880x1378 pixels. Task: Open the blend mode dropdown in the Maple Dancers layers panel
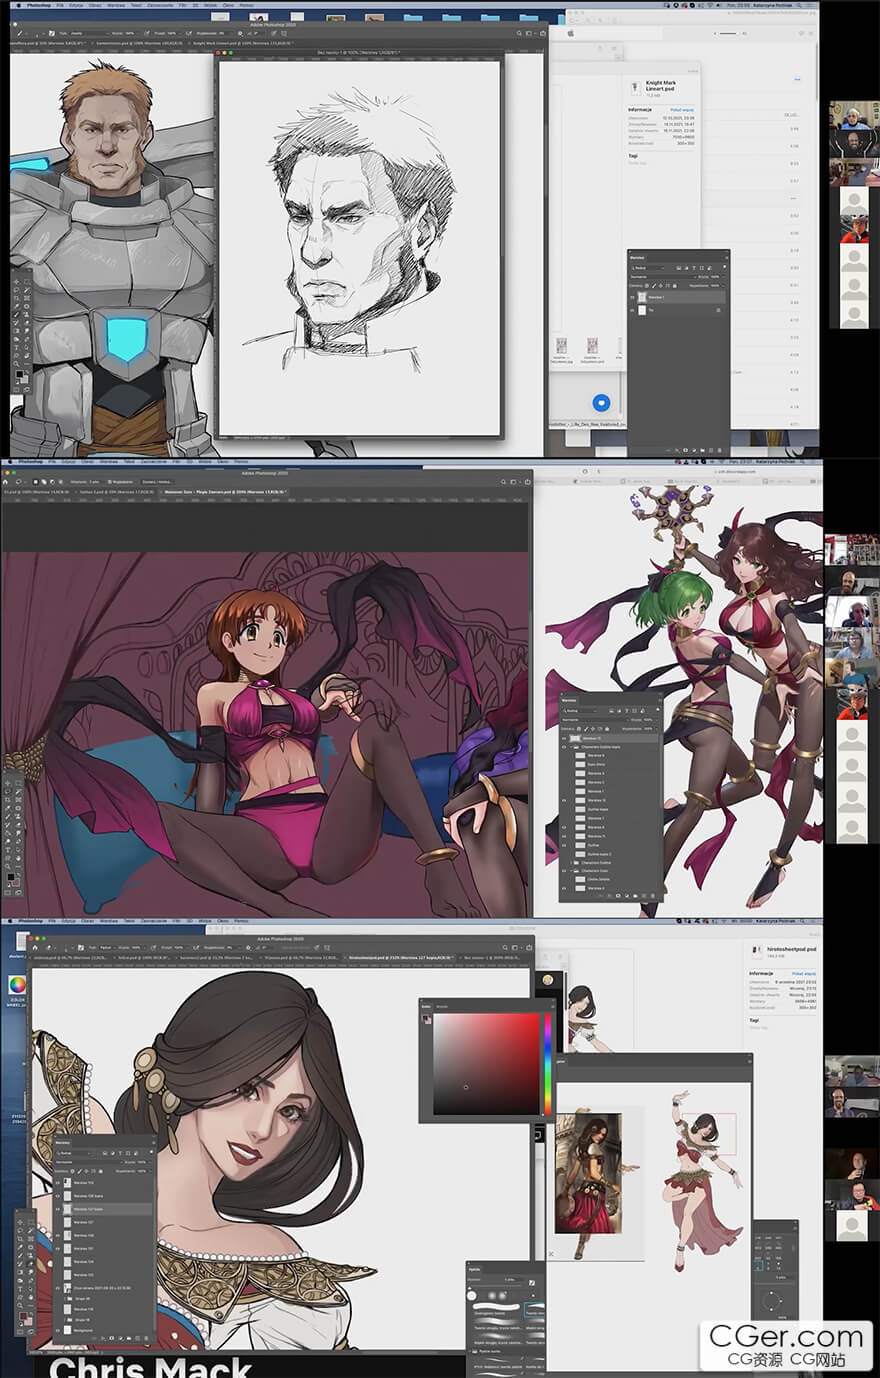pyautogui.click(x=595, y=720)
